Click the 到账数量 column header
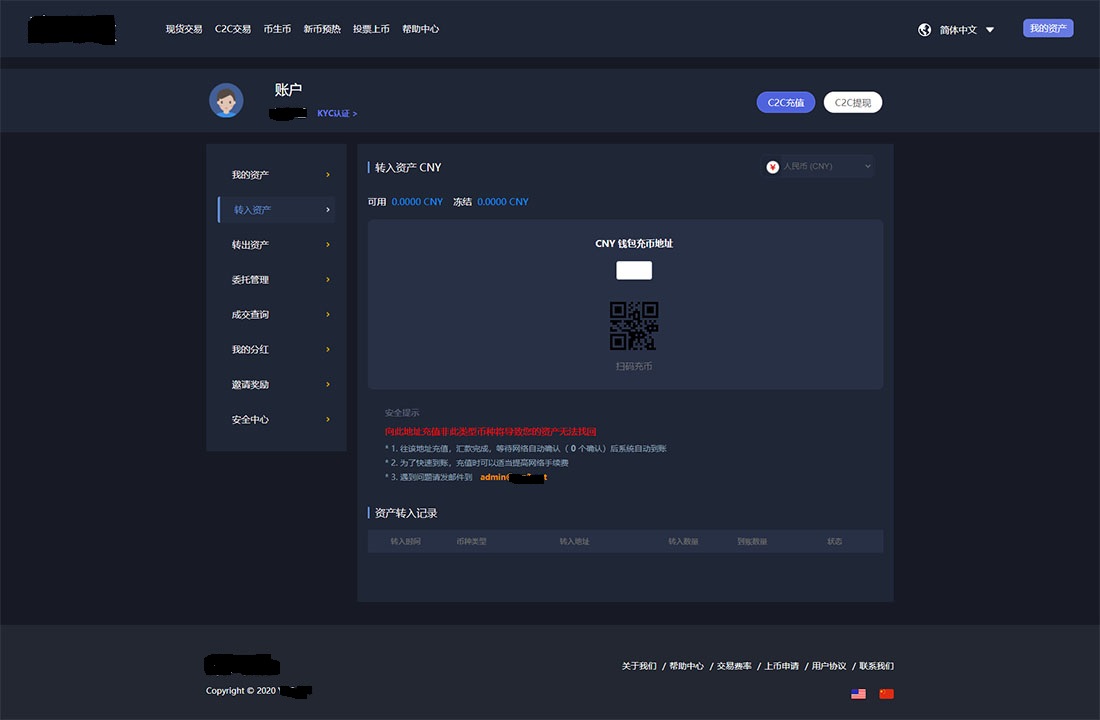Screen dimensions: 1100x720 [x=752, y=541]
